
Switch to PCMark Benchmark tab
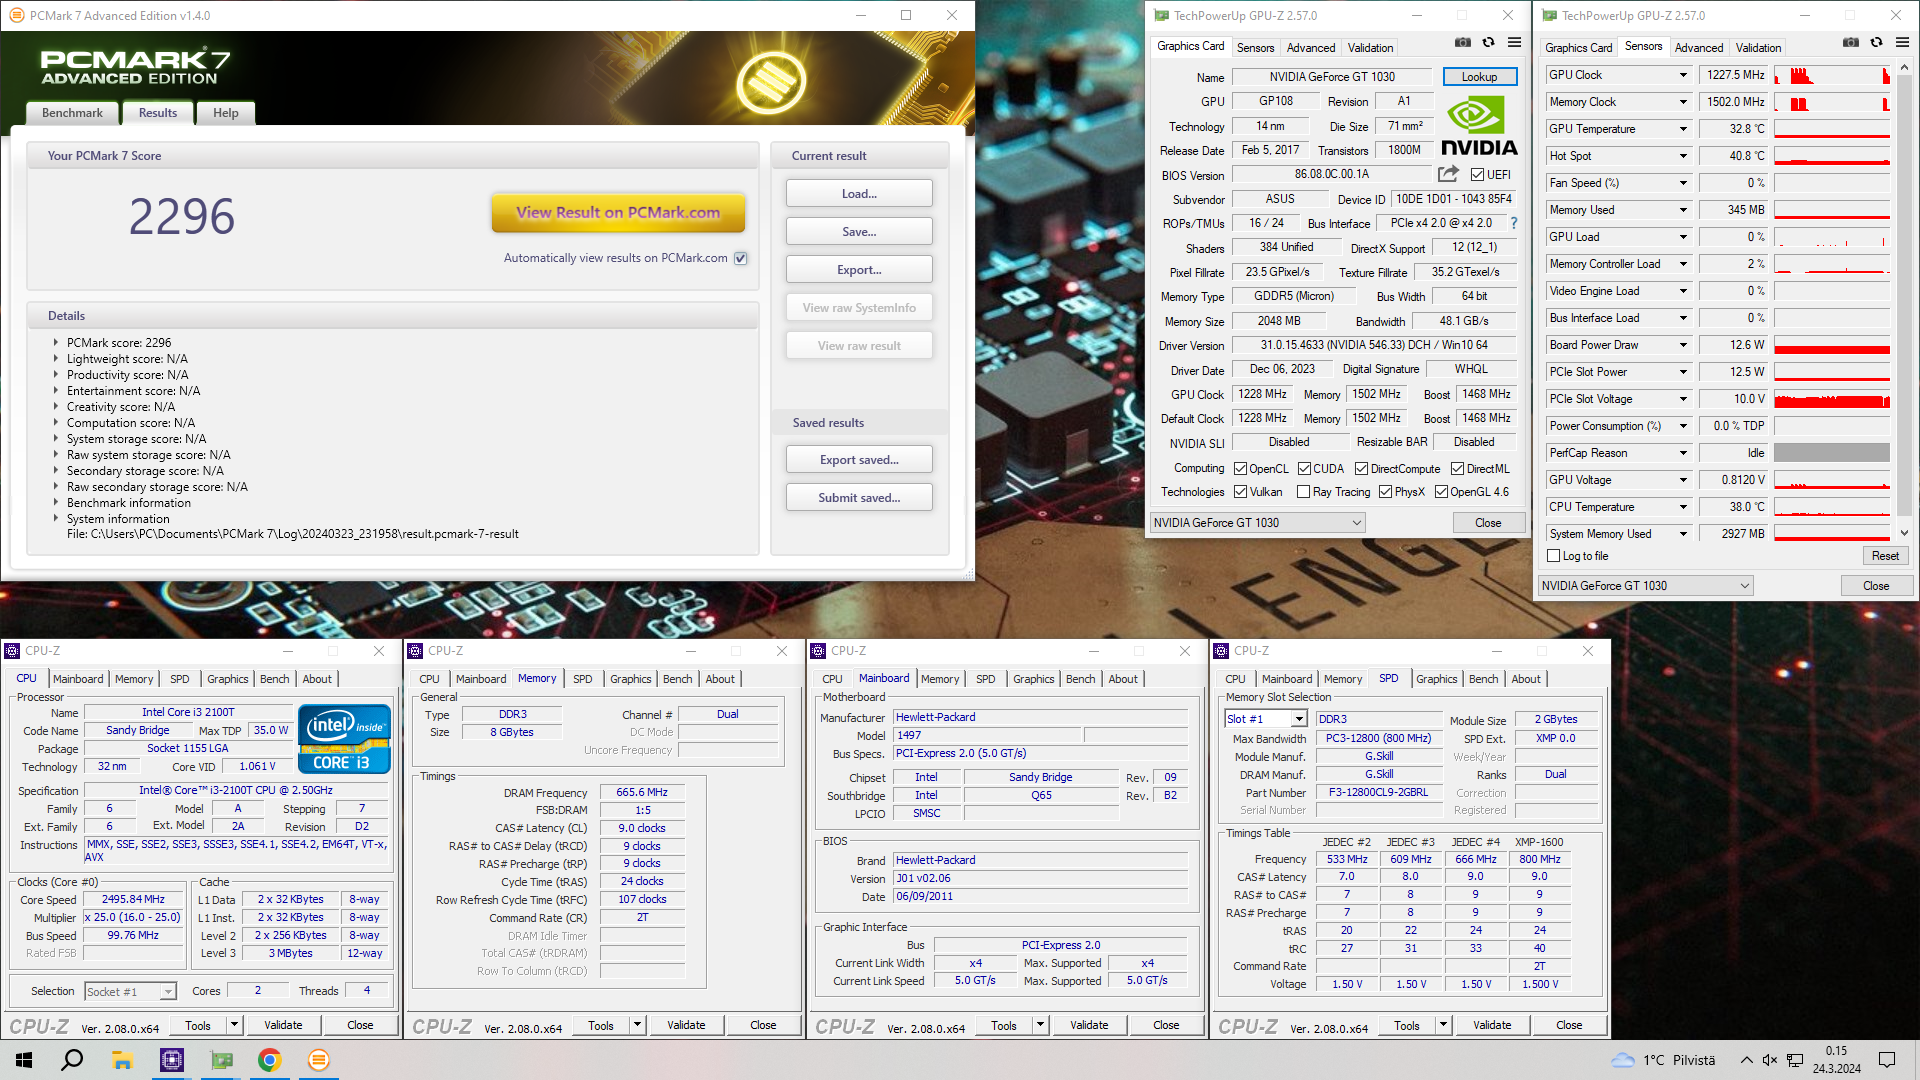[72, 113]
